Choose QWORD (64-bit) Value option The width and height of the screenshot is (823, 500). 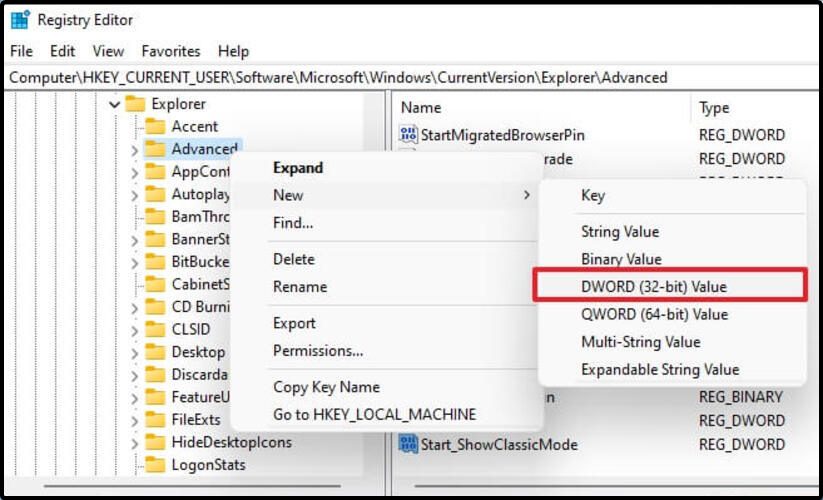click(654, 314)
